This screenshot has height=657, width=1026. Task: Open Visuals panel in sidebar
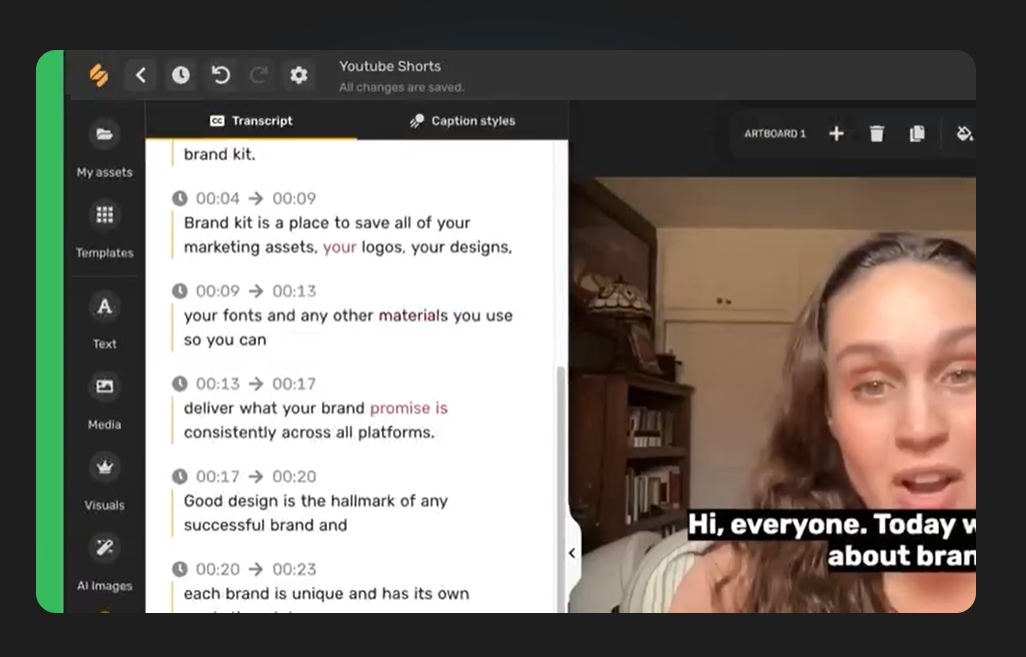pyautogui.click(x=105, y=481)
